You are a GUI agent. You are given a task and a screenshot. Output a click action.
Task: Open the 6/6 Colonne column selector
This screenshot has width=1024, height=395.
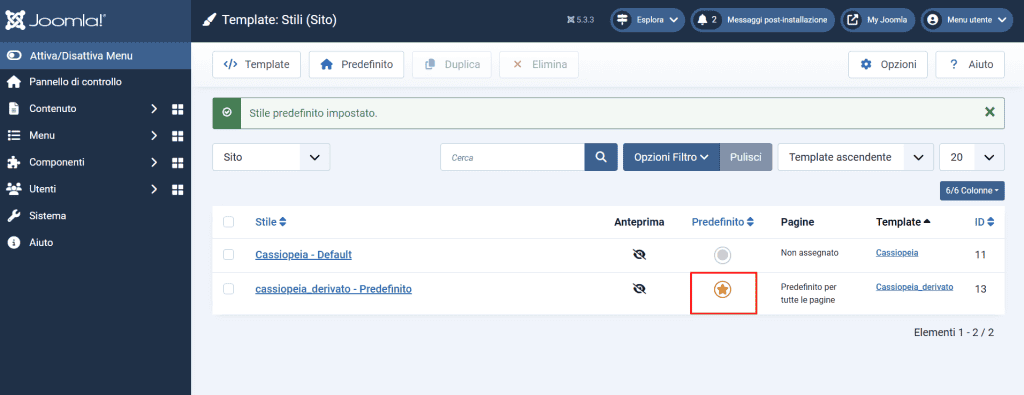[972, 191]
